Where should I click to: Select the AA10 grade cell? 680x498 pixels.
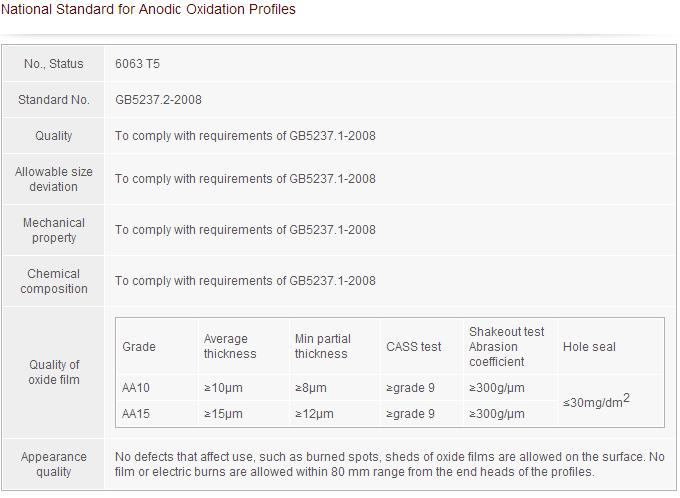pos(136,388)
